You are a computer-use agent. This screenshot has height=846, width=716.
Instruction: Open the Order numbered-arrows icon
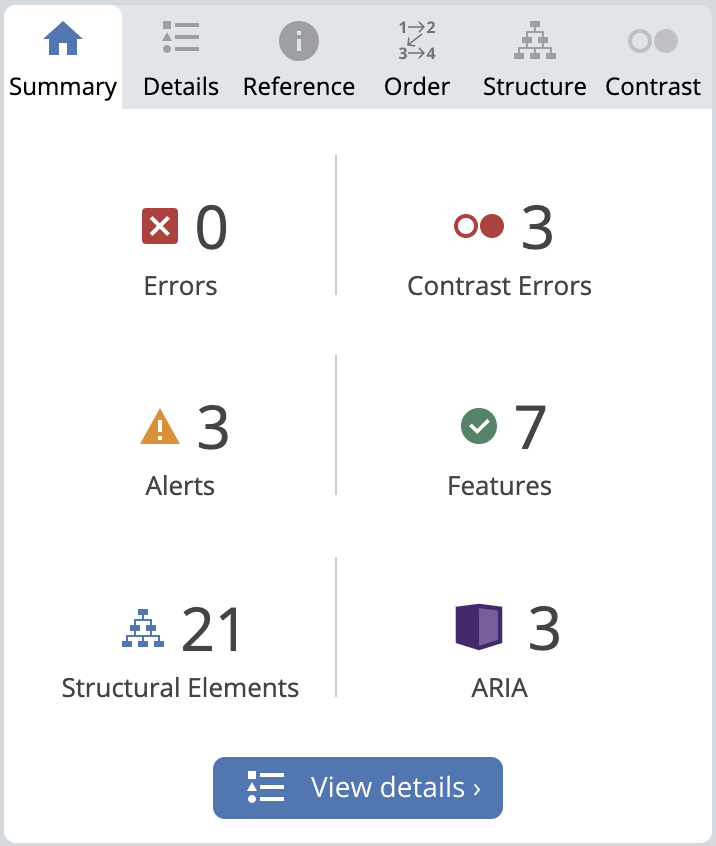coord(417,40)
